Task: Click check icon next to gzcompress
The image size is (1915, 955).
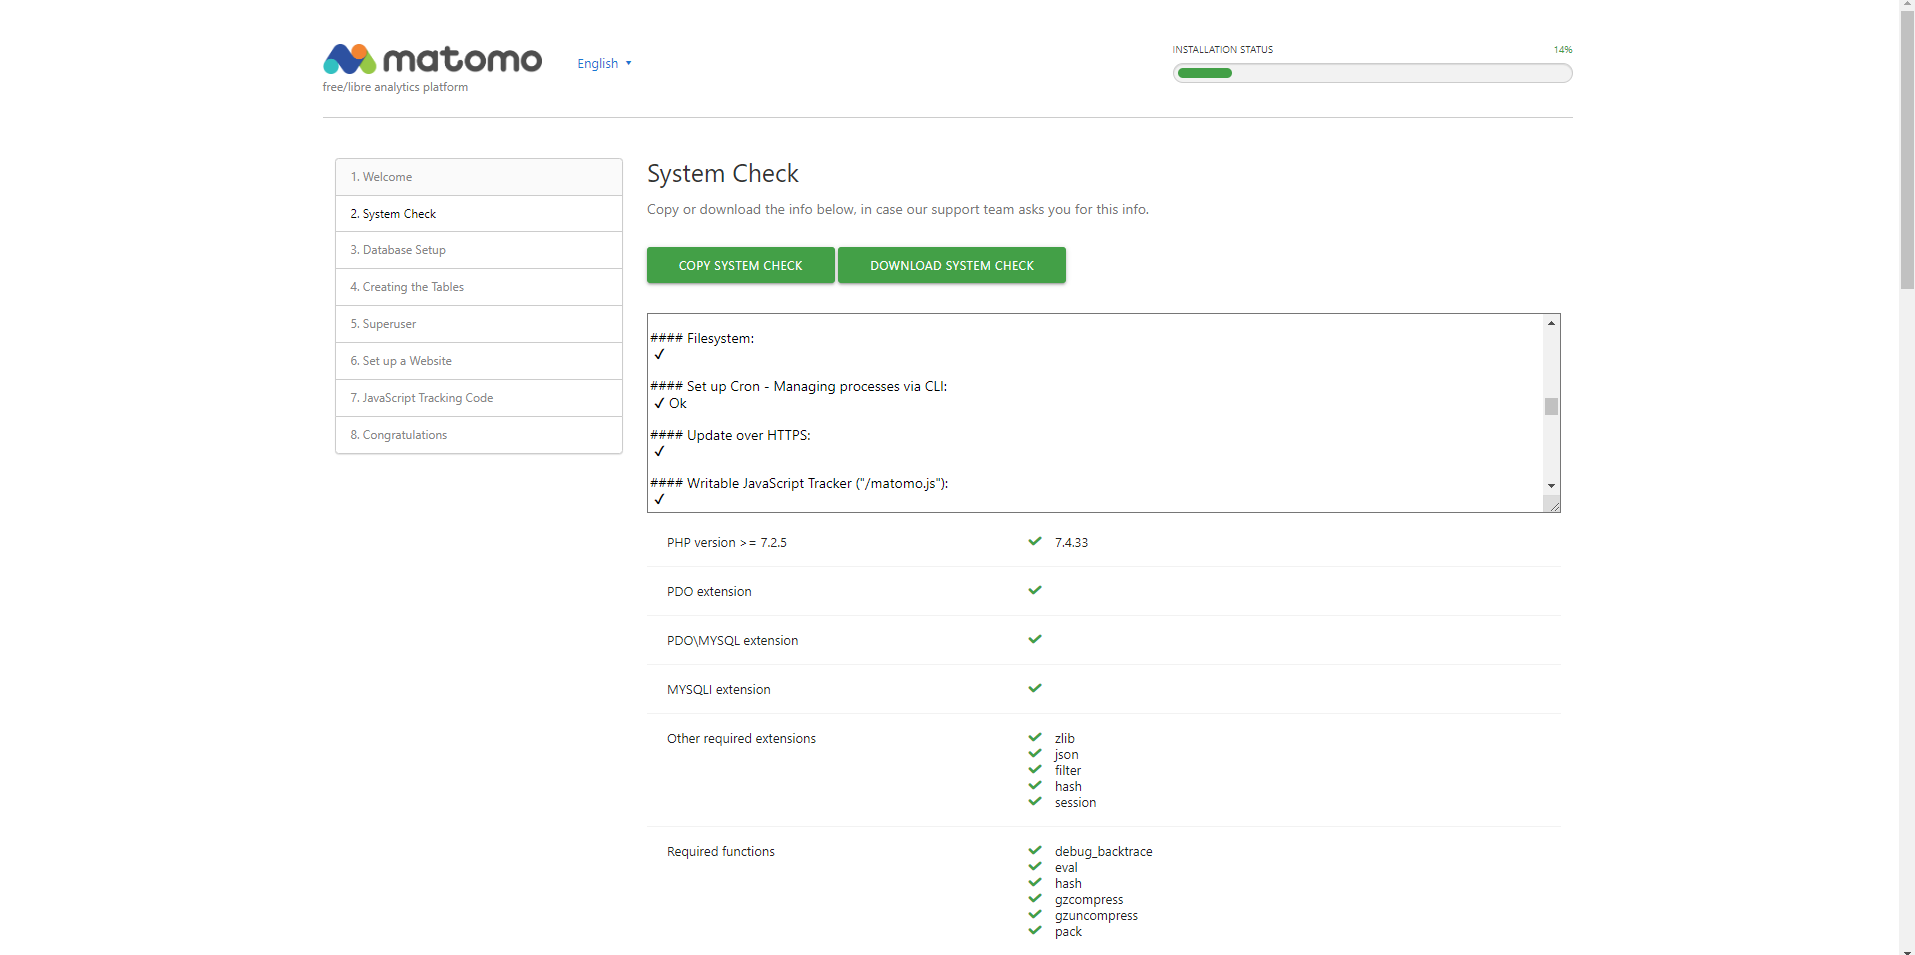Action: click(1035, 898)
